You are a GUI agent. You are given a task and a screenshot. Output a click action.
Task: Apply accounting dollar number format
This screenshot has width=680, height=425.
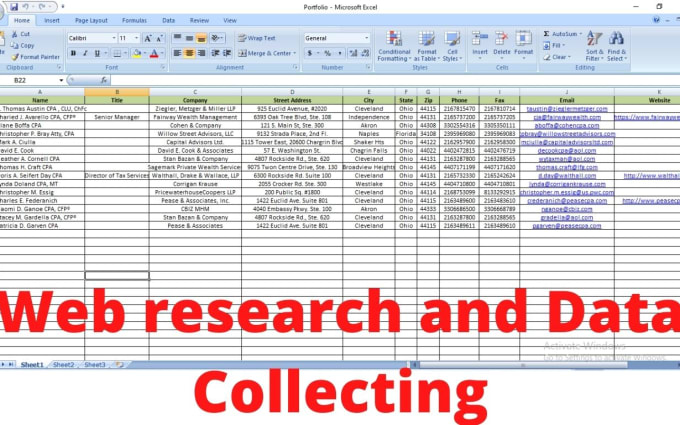[310, 53]
